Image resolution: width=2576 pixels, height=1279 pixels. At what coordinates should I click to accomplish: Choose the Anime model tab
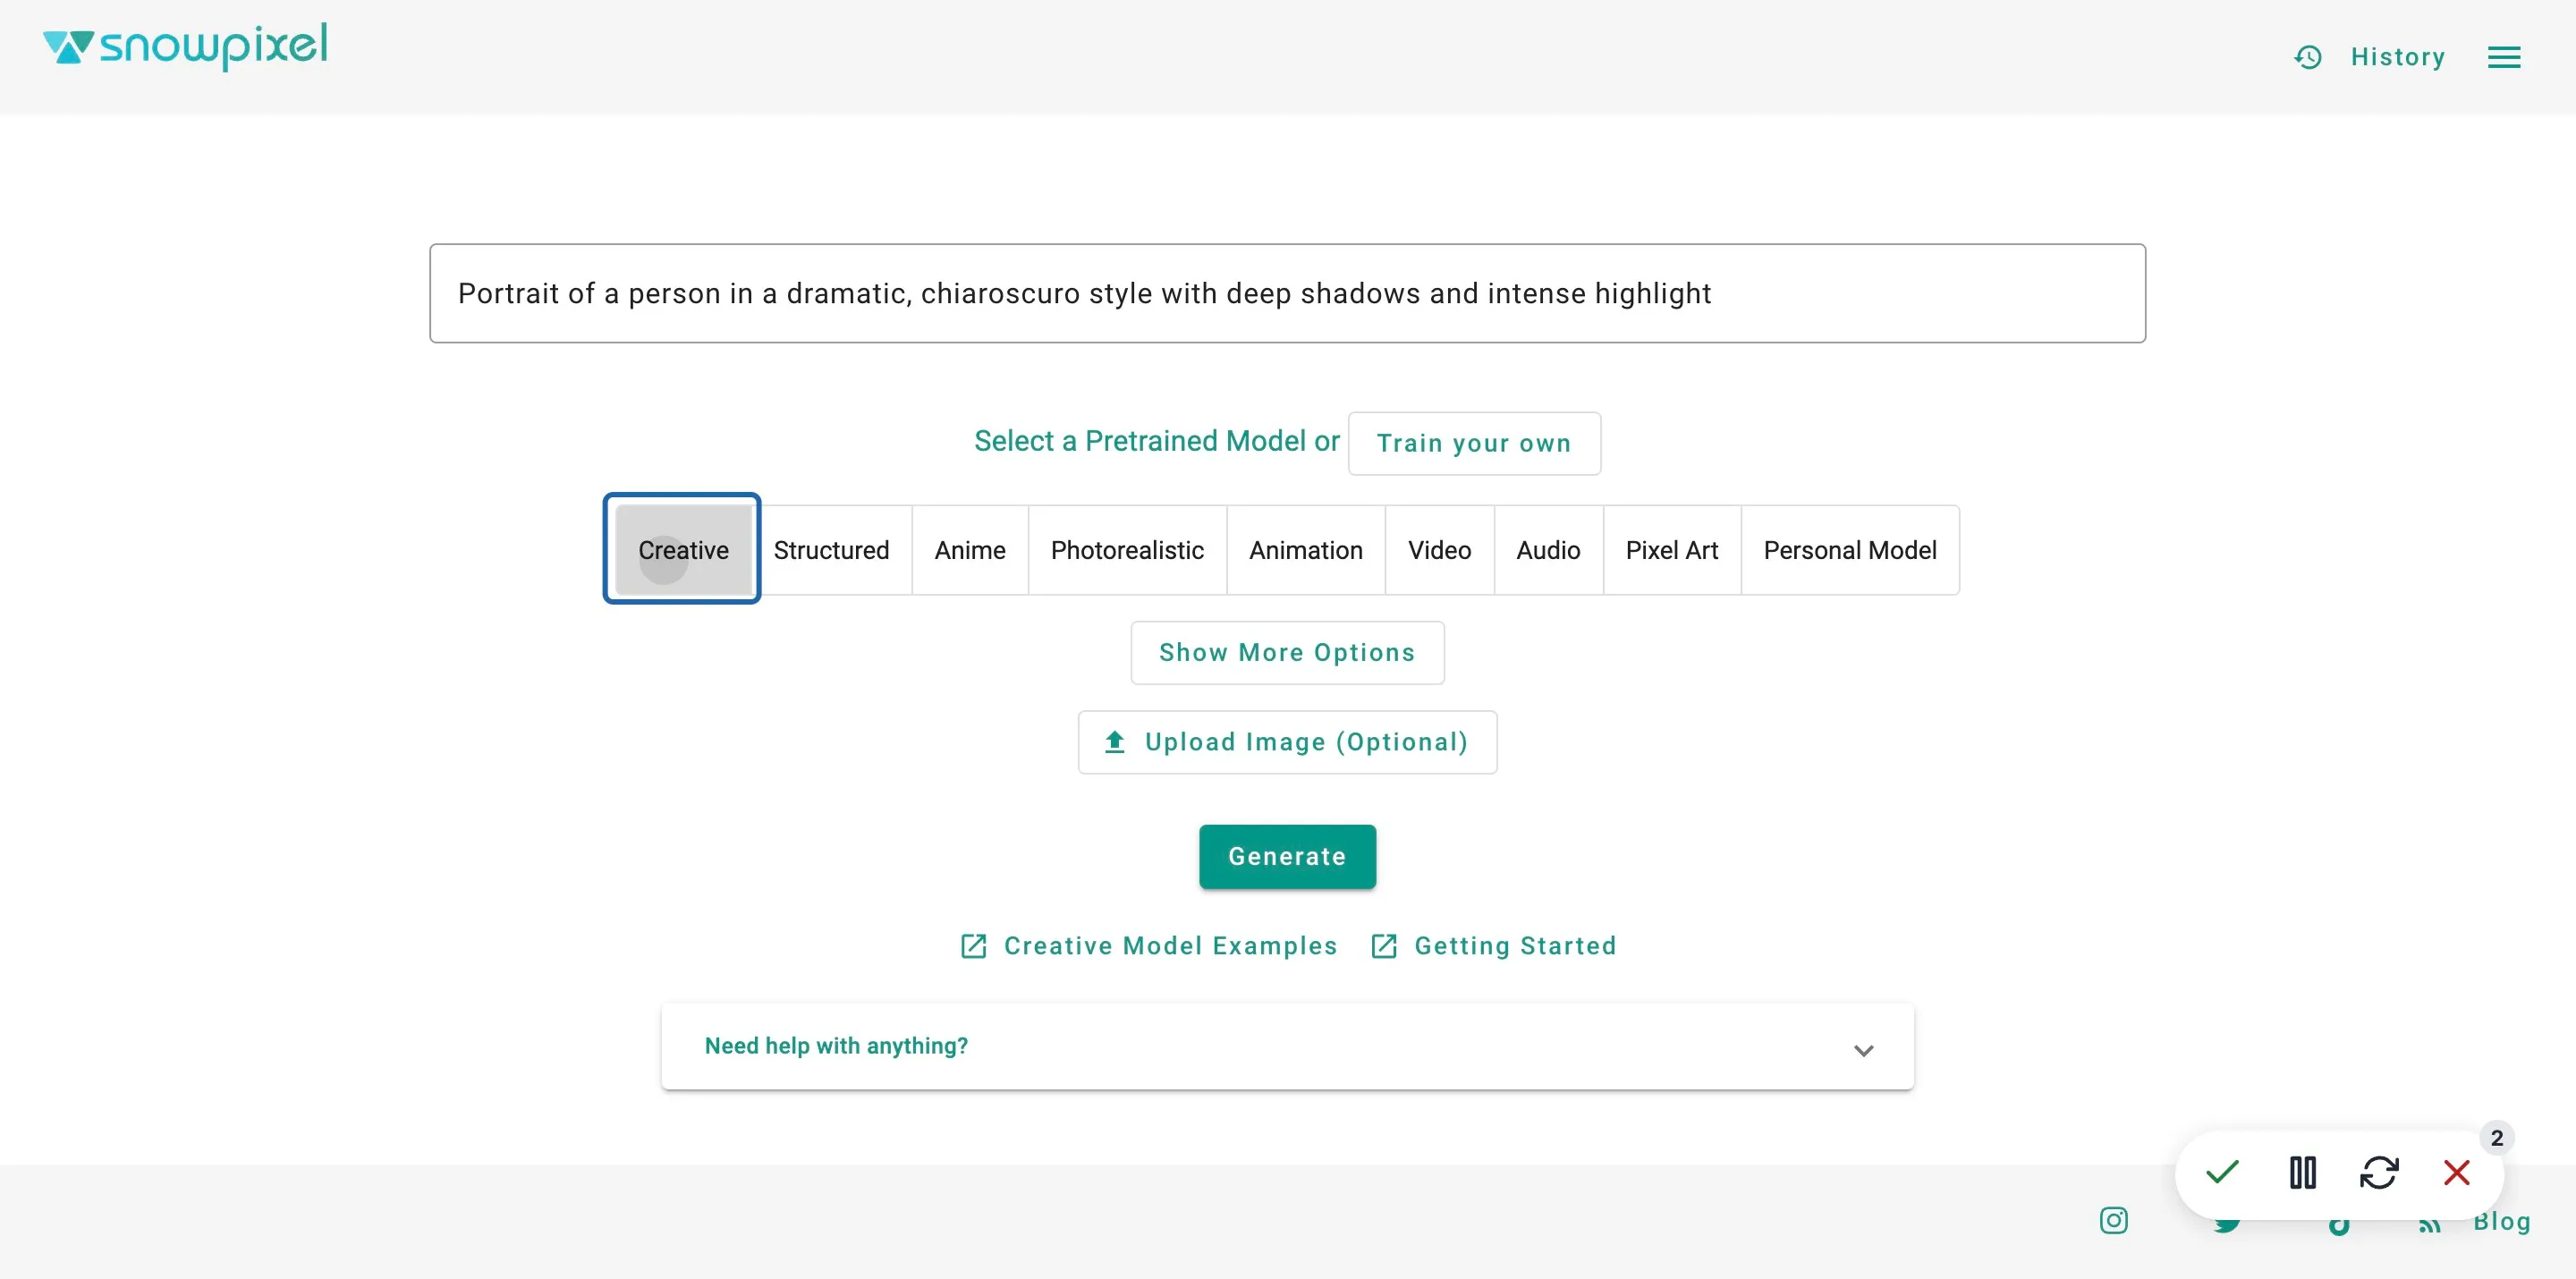click(x=969, y=550)
